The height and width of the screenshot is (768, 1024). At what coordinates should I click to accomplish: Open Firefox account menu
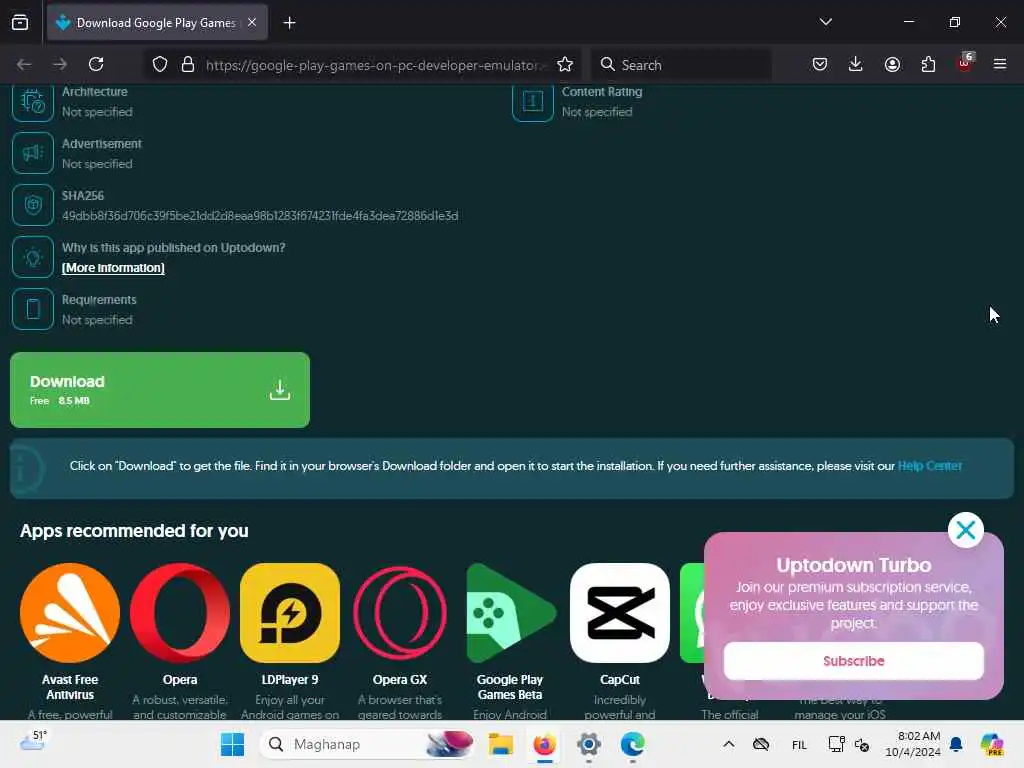pos(892,64)
